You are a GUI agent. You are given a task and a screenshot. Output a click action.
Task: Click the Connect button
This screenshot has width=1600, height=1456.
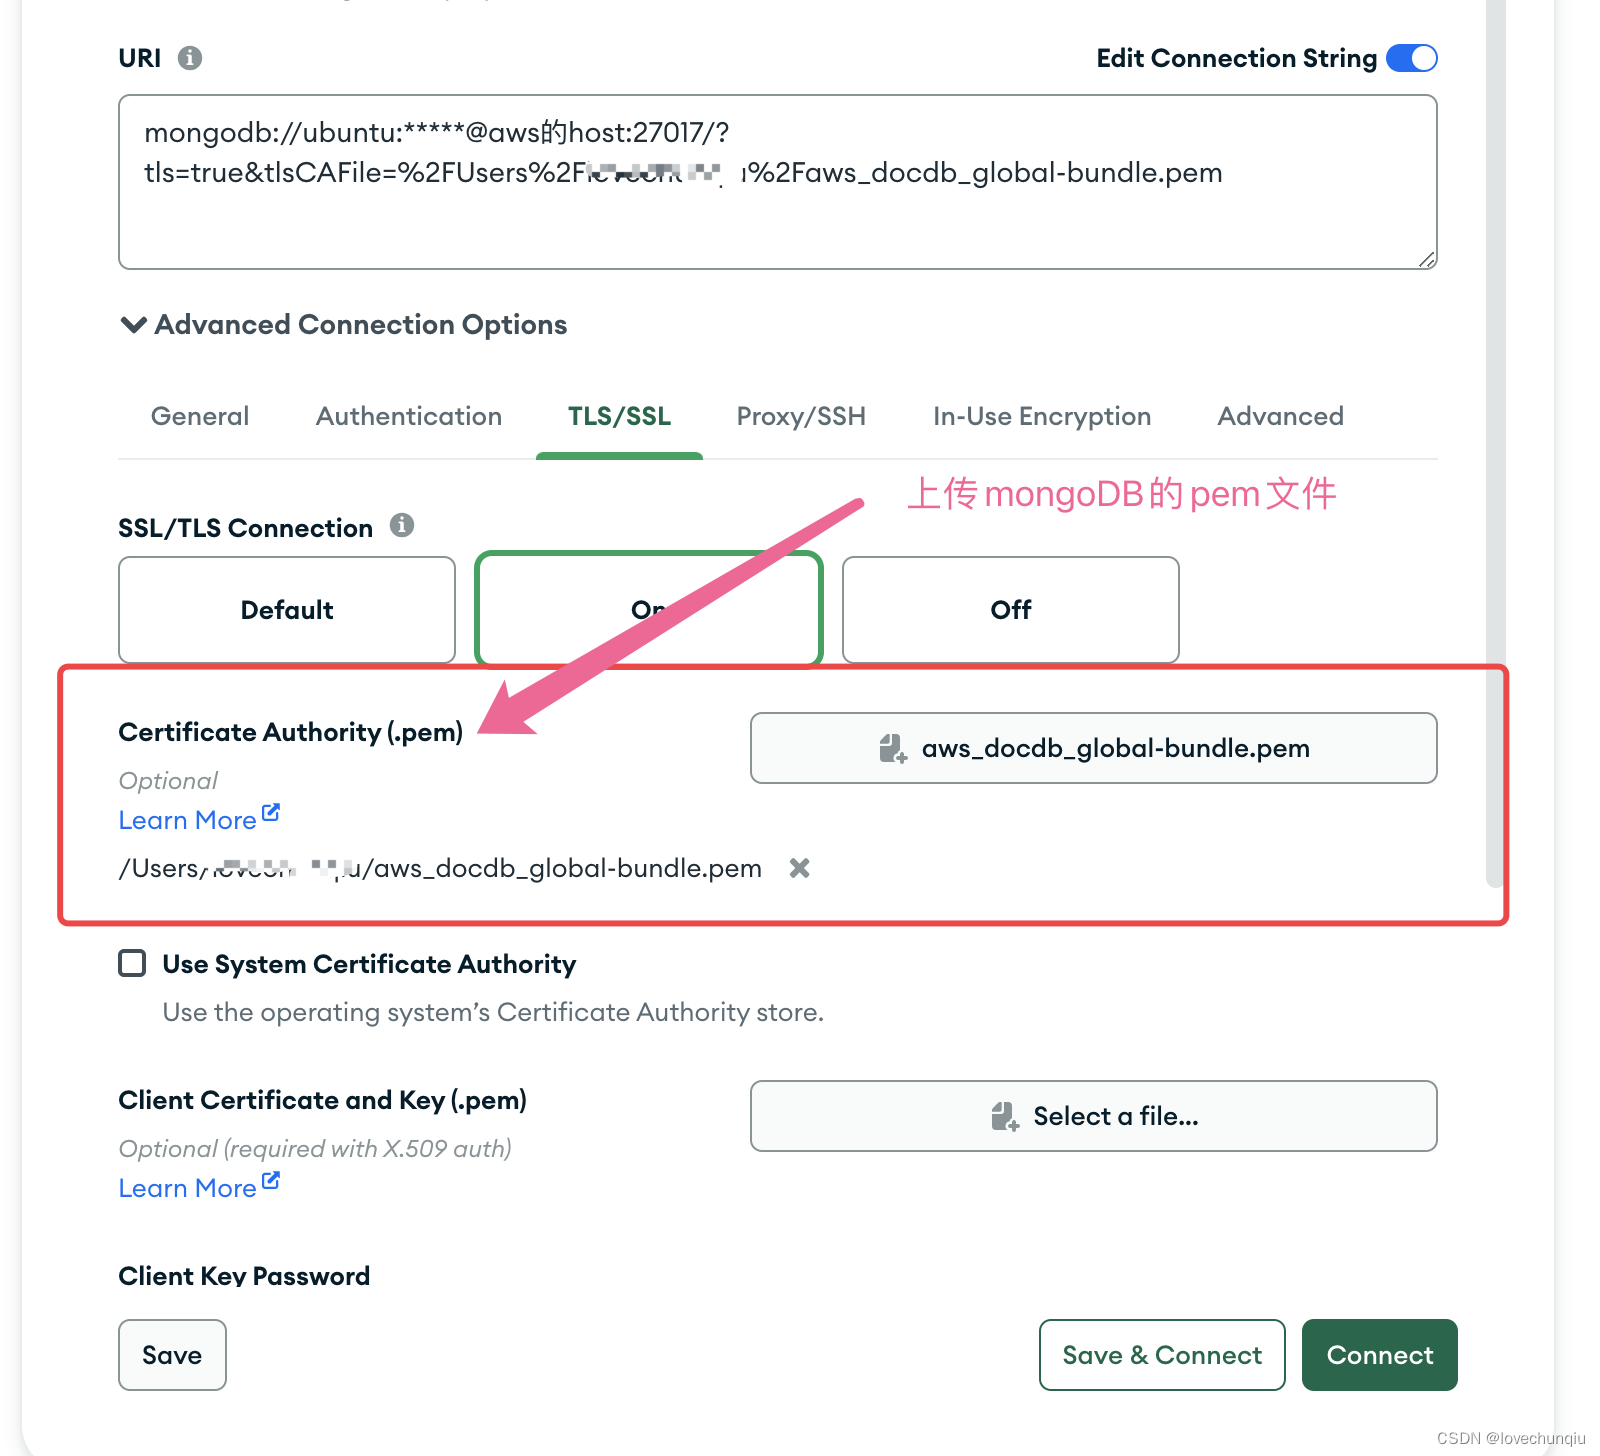[x=1379, y=1355]
